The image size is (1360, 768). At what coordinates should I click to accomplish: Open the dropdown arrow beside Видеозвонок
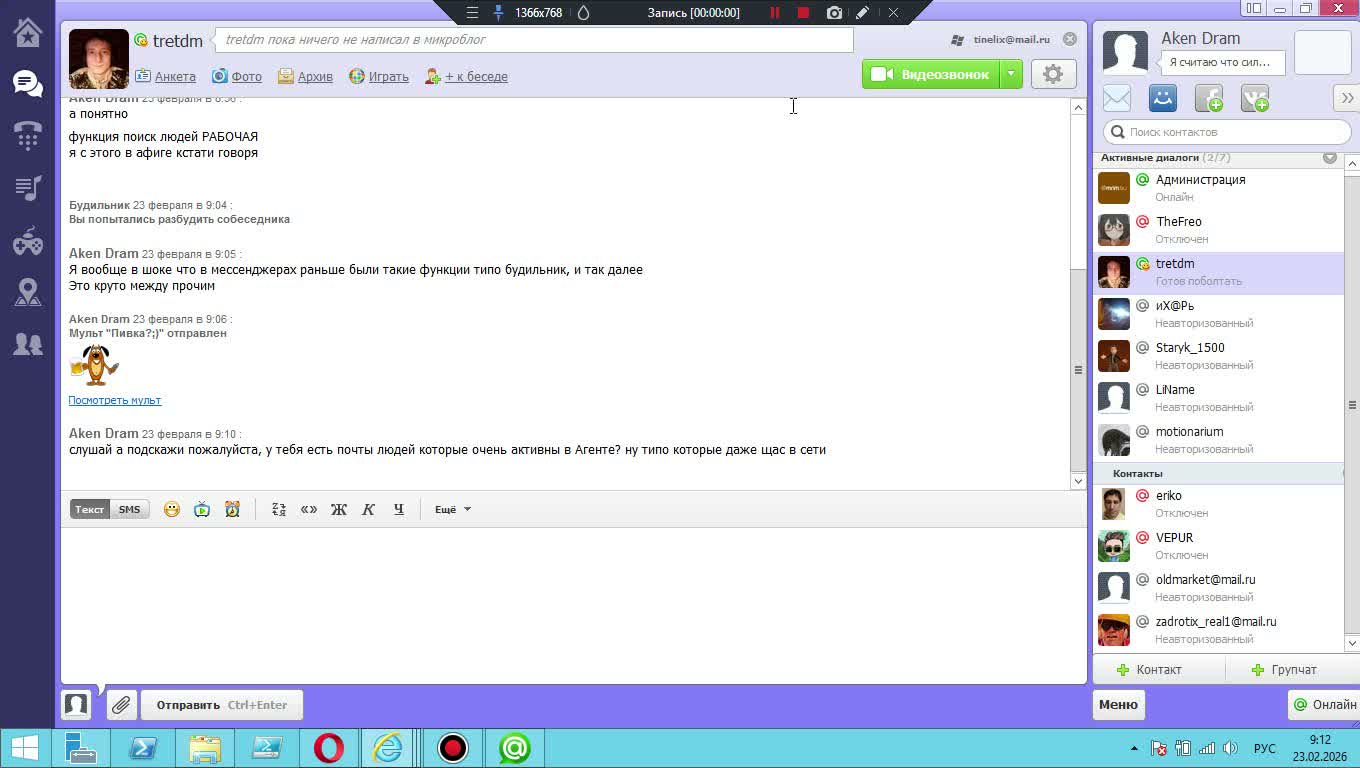tap(1011, 74)
